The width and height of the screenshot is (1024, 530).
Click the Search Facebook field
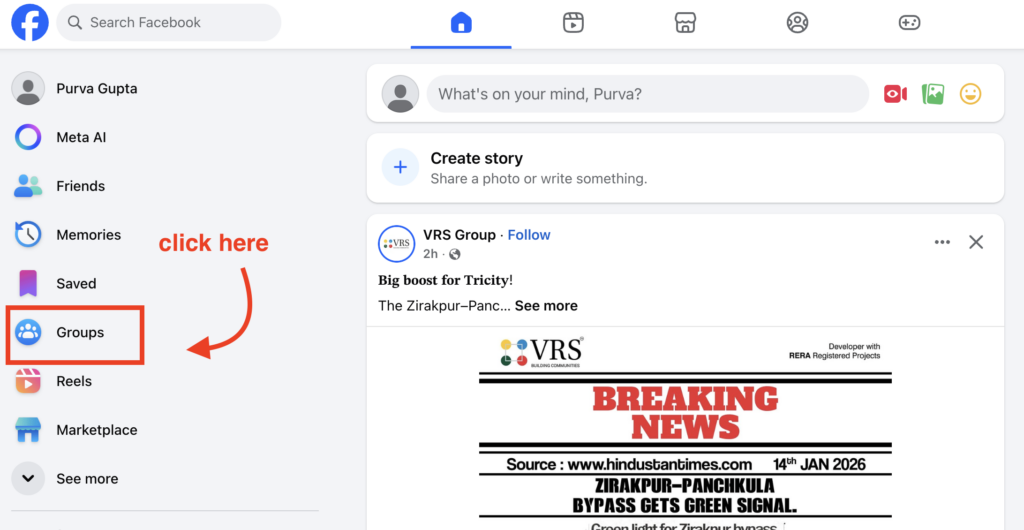click(168, 23)
